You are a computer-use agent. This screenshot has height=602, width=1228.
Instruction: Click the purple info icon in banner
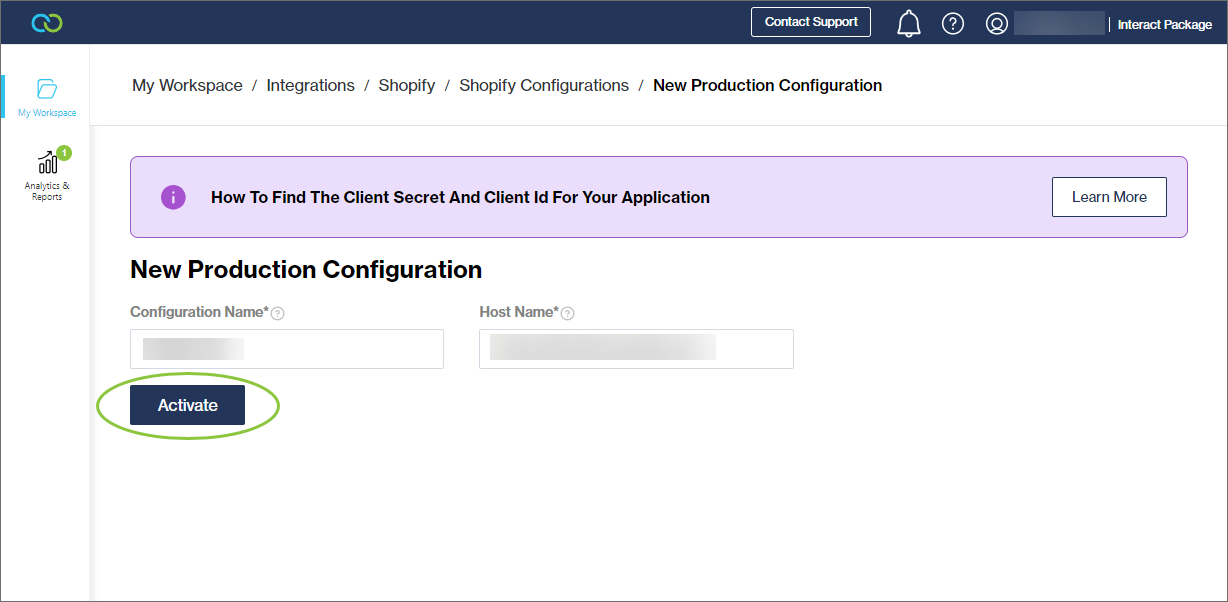(x=174, y=197)
